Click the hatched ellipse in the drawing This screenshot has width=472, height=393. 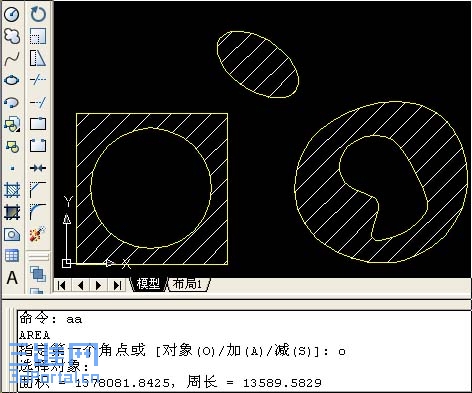(258, 64)
